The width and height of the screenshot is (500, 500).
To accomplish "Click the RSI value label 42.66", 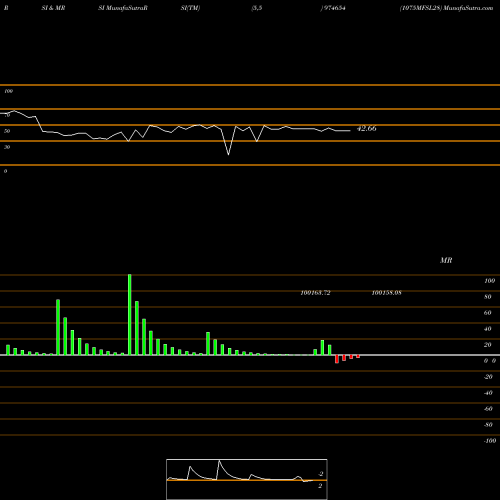I will (366, 128).
